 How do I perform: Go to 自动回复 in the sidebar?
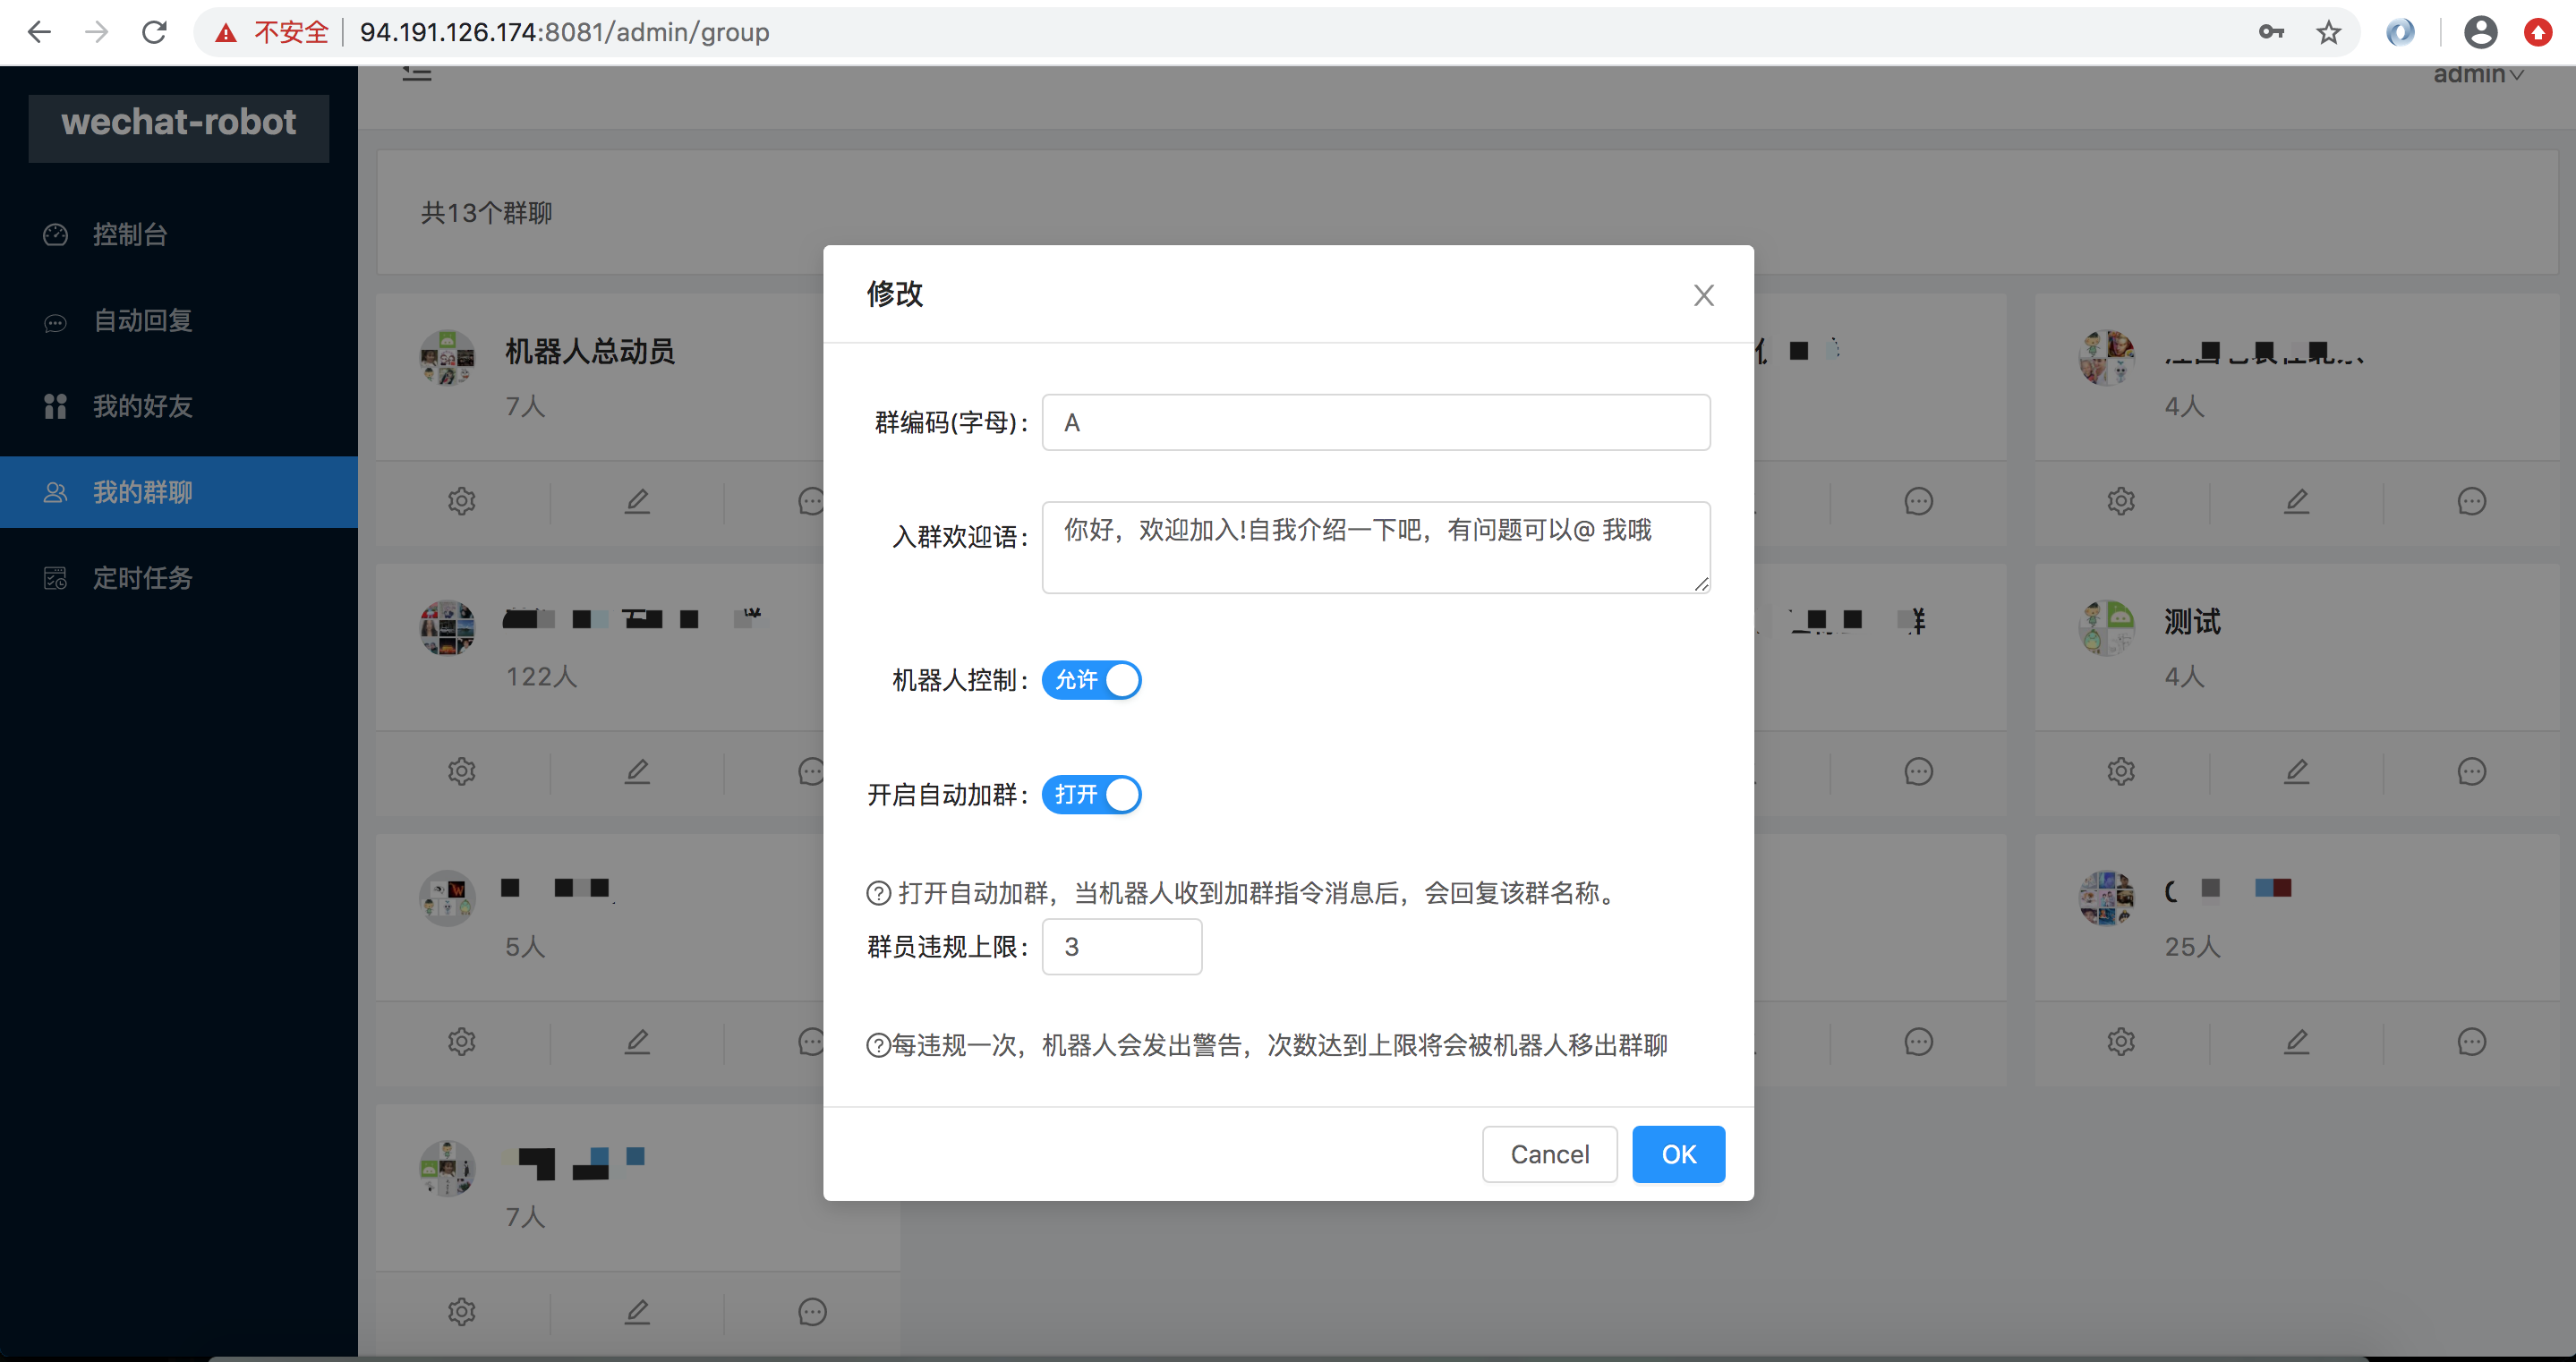click(142, 320)
